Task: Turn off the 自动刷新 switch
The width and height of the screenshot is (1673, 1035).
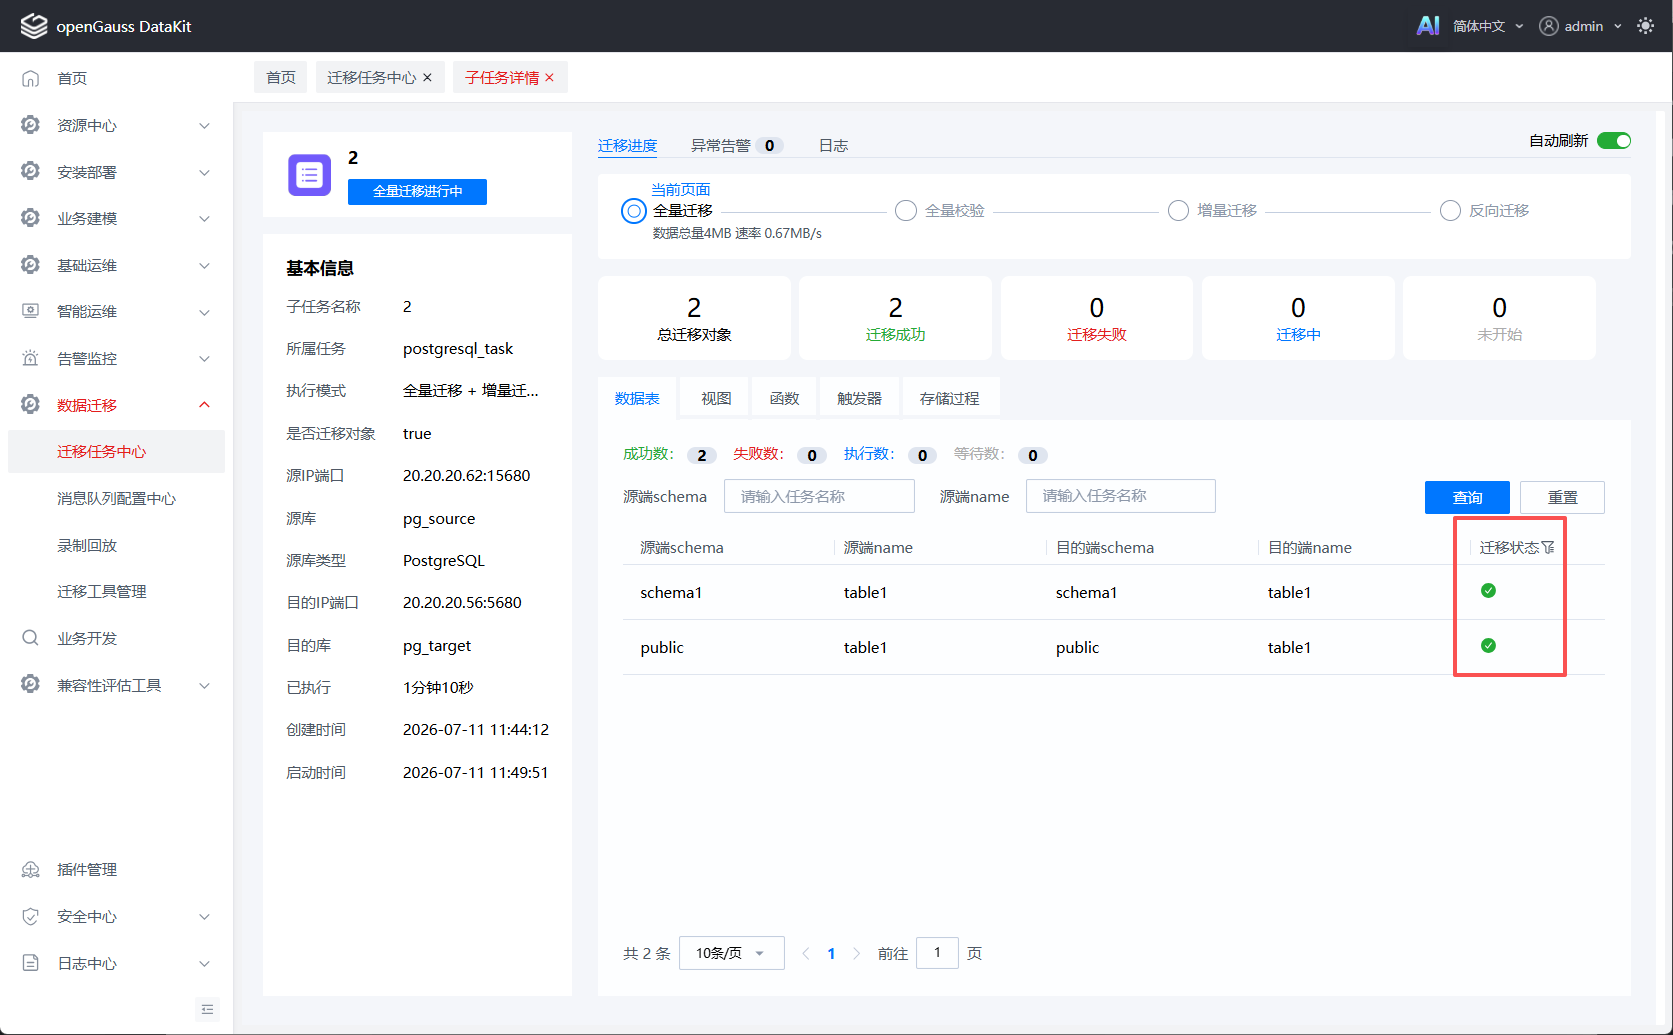Action: (x=1613, y=141)
